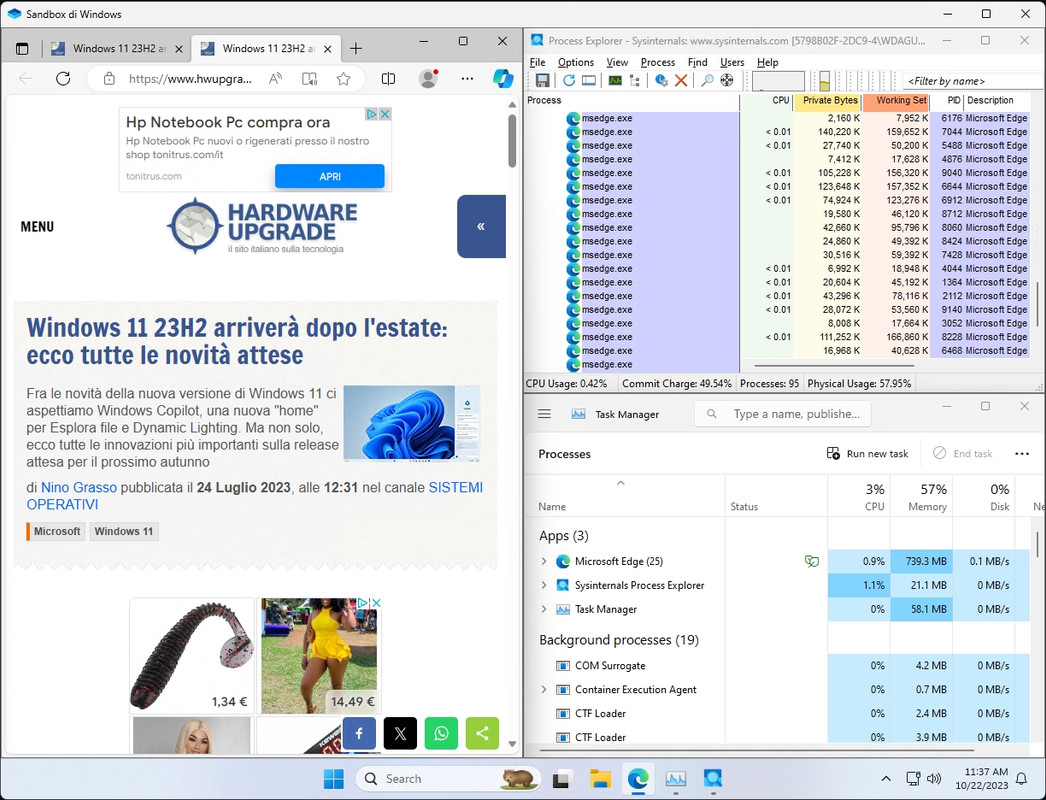Open File menu in Process Explorer
Screen dimensions: 1046x800
point(538,62)
